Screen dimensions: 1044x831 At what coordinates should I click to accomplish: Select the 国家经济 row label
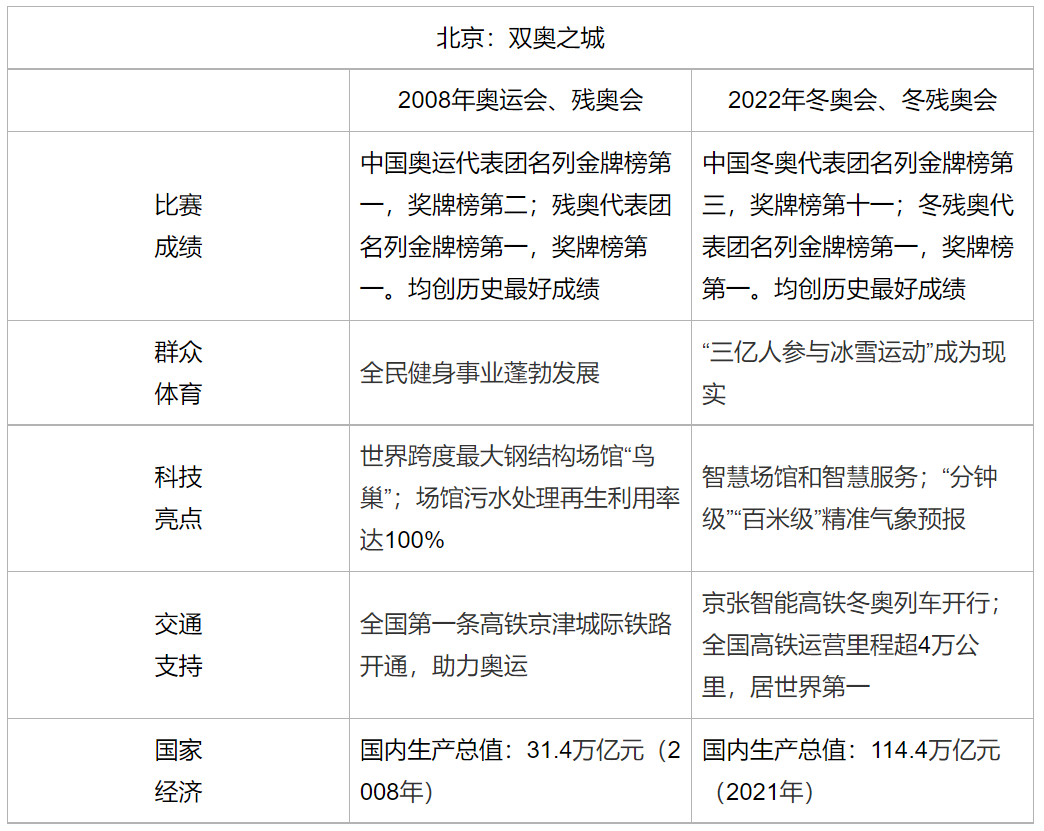[178, 771]
